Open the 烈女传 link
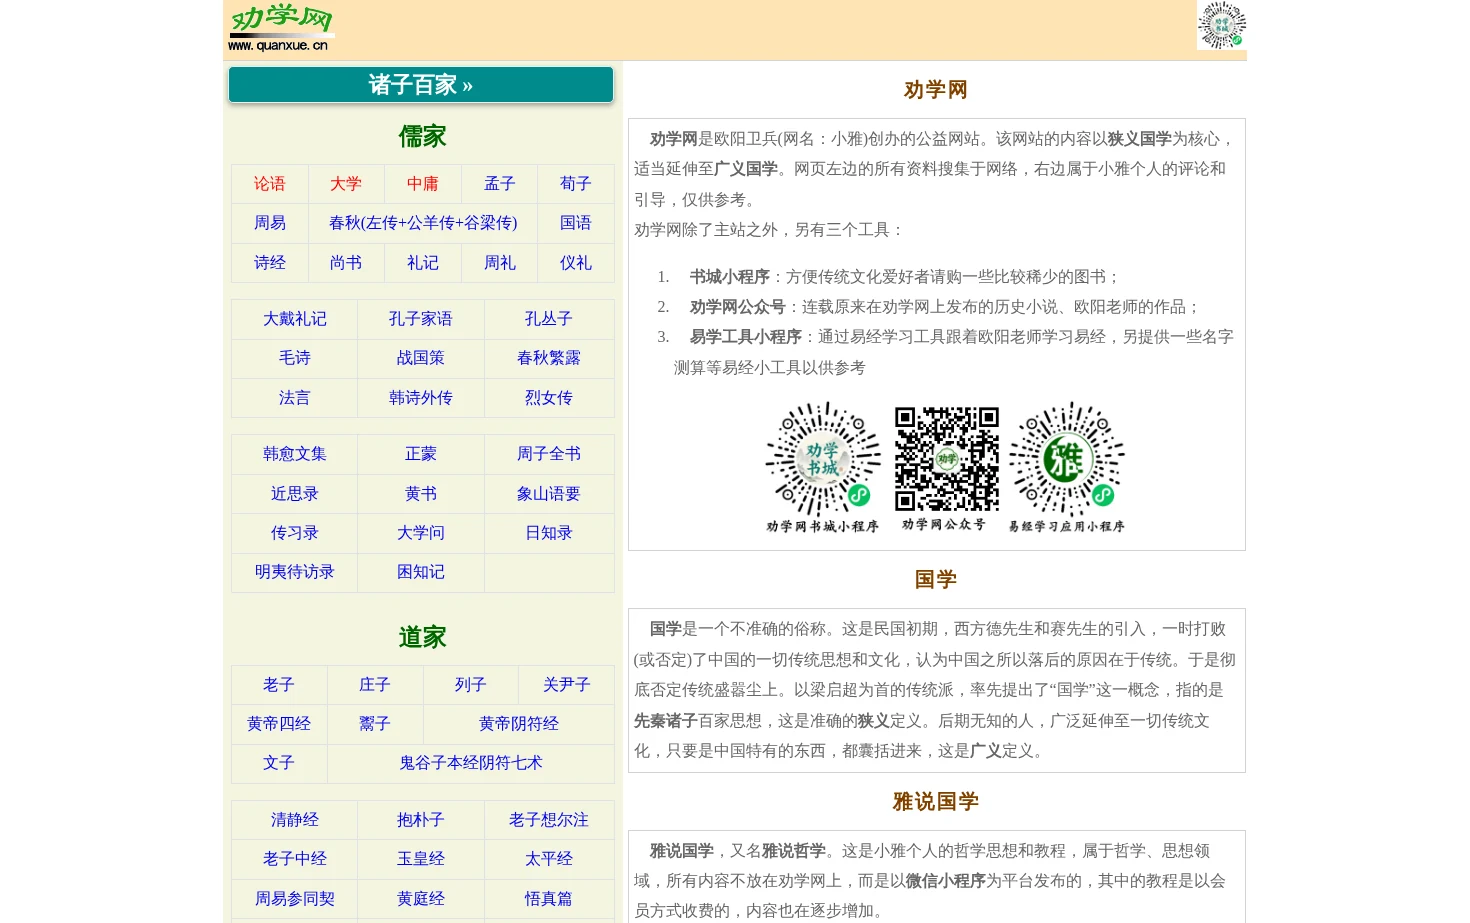Image resolution: width=1470 pixels, height=923 pixels. pos(549,398)
